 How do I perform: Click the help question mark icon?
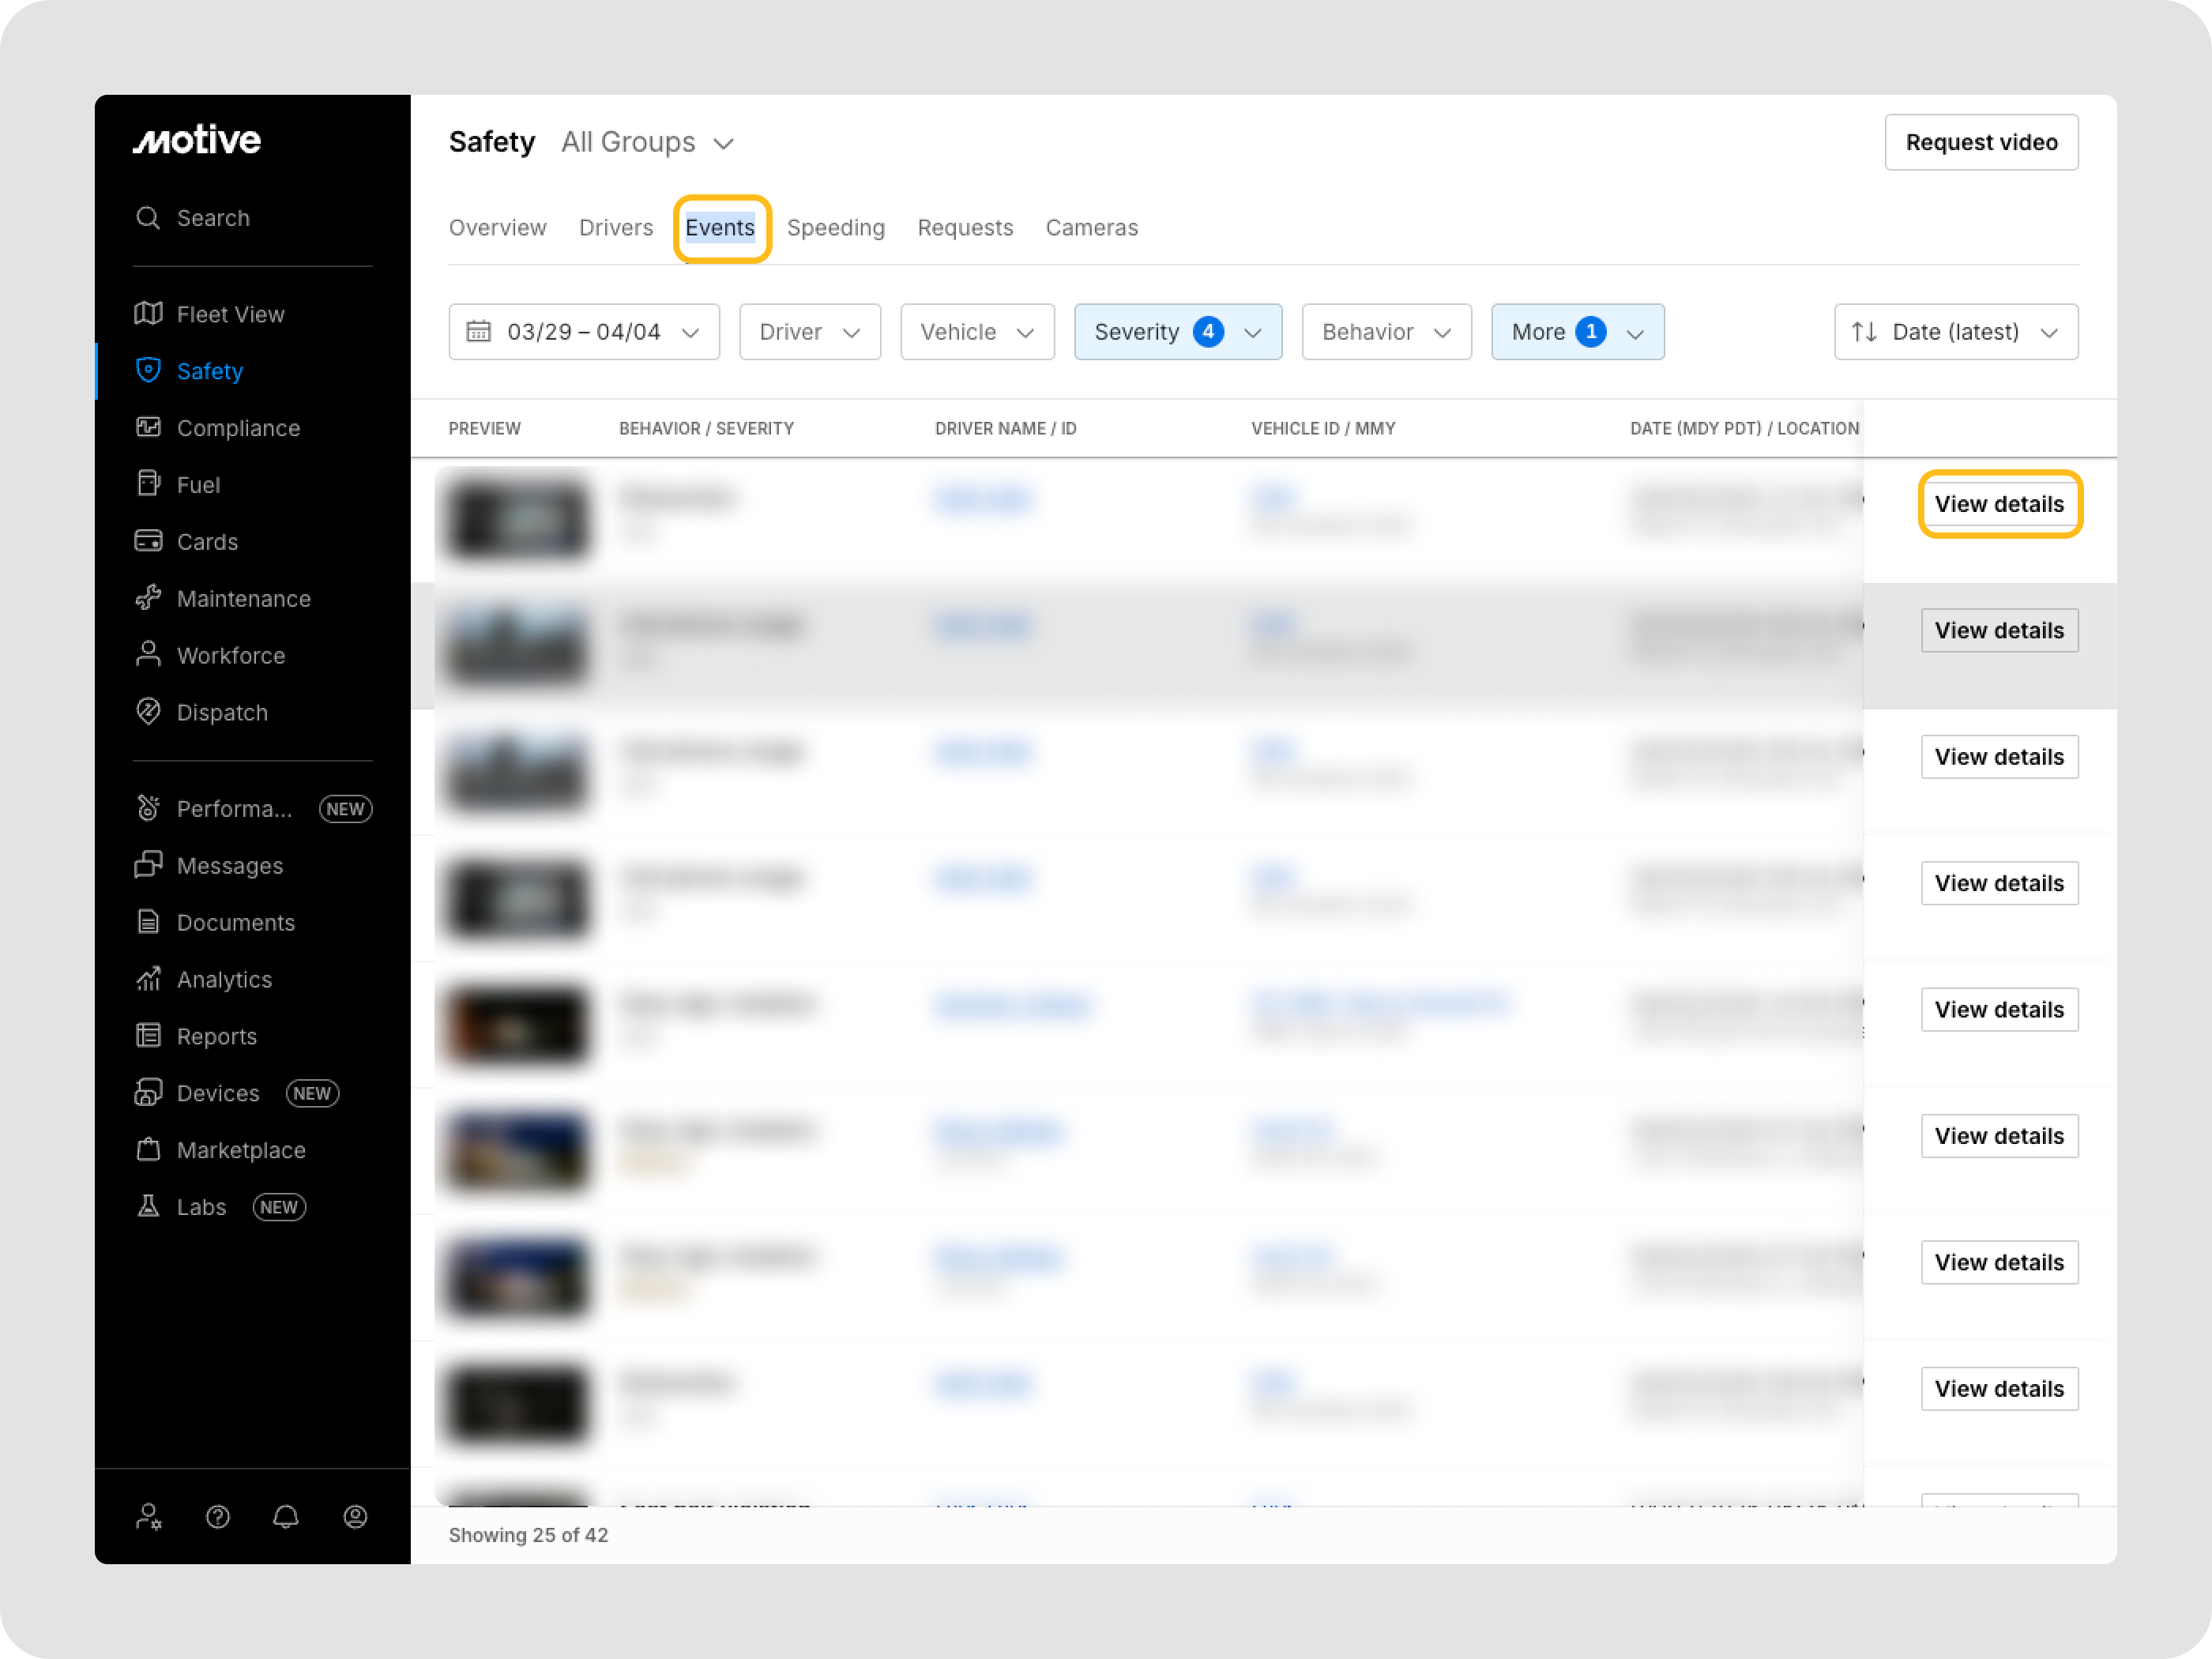[x=217, y=1517]
